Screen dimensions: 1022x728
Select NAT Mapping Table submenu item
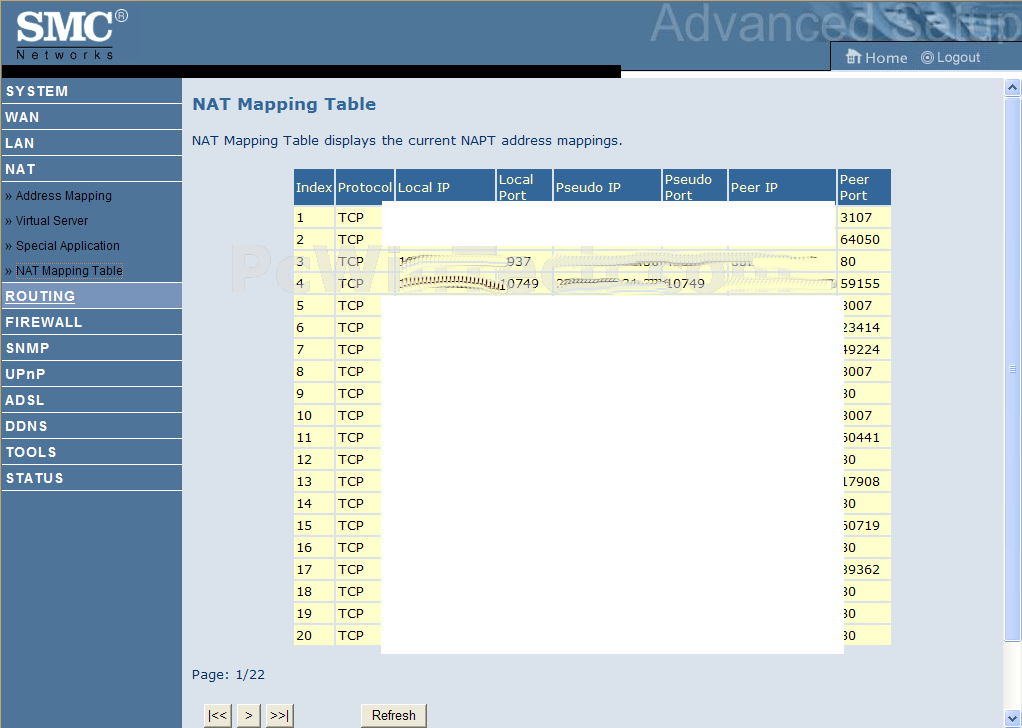(x=69, y=270)
